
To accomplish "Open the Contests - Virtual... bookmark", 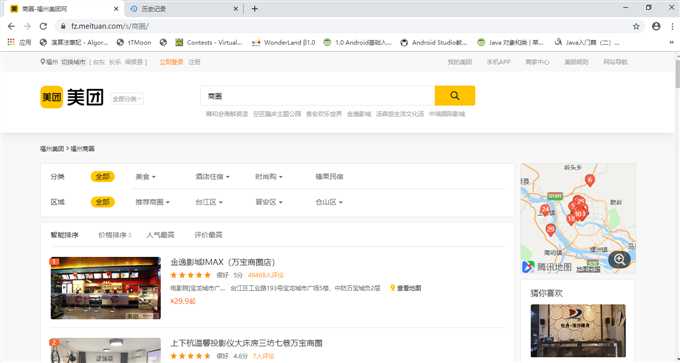I will pos(209,43).
